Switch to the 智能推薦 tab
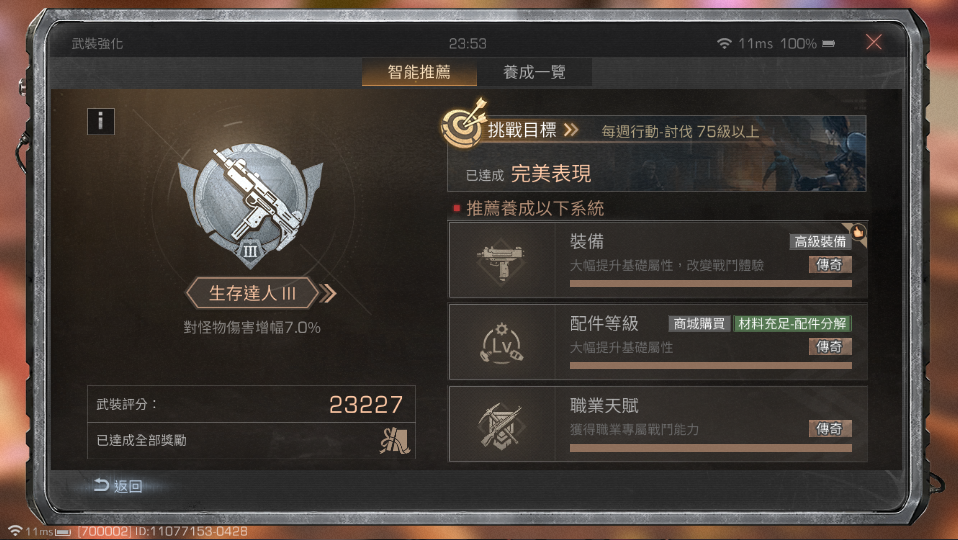 (419, 72)
